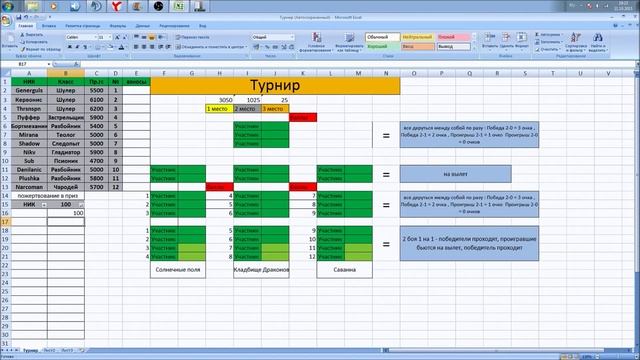
Task: Open Format as Table gallery
Action: coord(349,42)
